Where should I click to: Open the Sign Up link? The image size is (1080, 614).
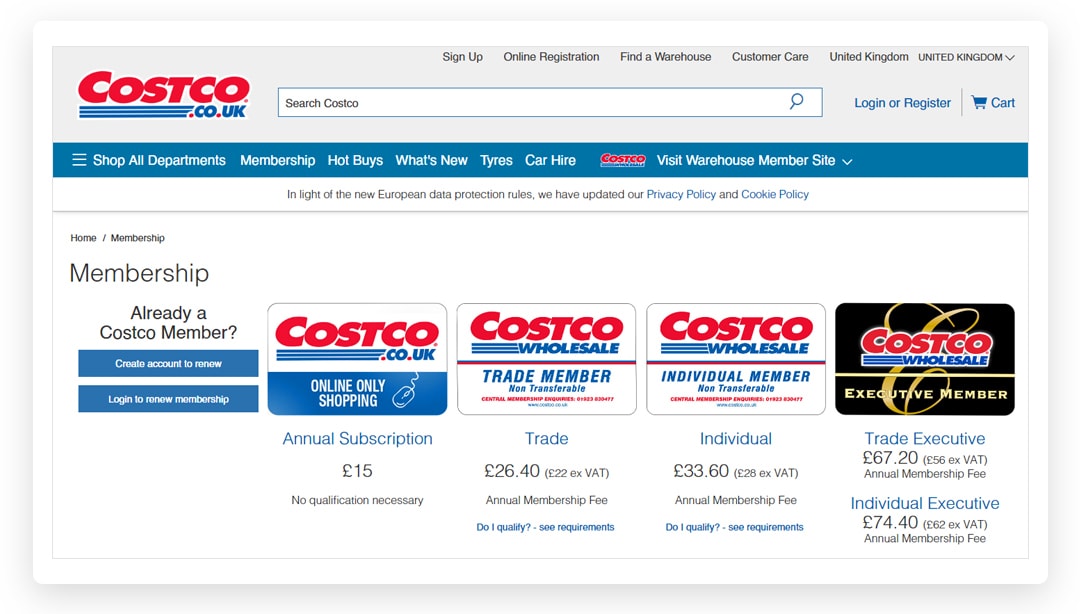[462, 57]
